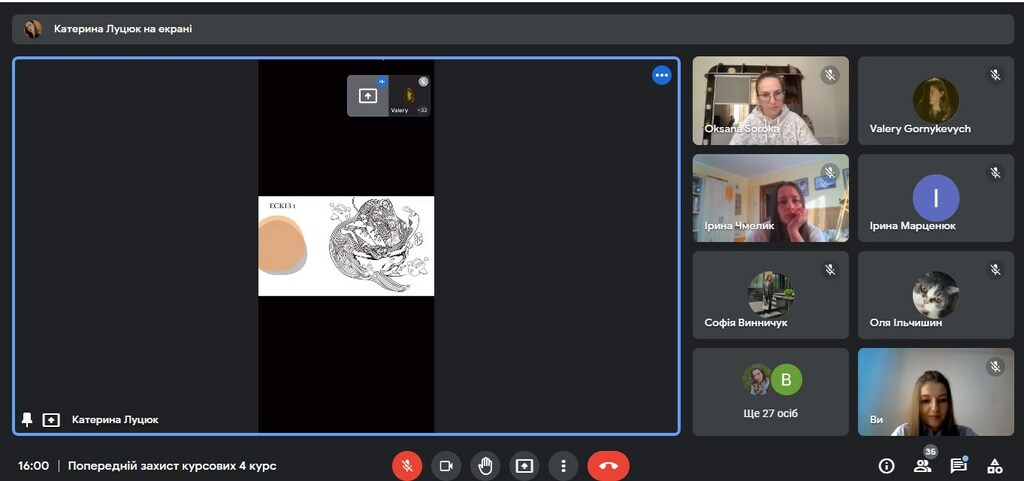Viewport: 1024px width, 481px height.
Task: Open blue three-dot menu on presentation tile
Action: [x=662, y=76]
